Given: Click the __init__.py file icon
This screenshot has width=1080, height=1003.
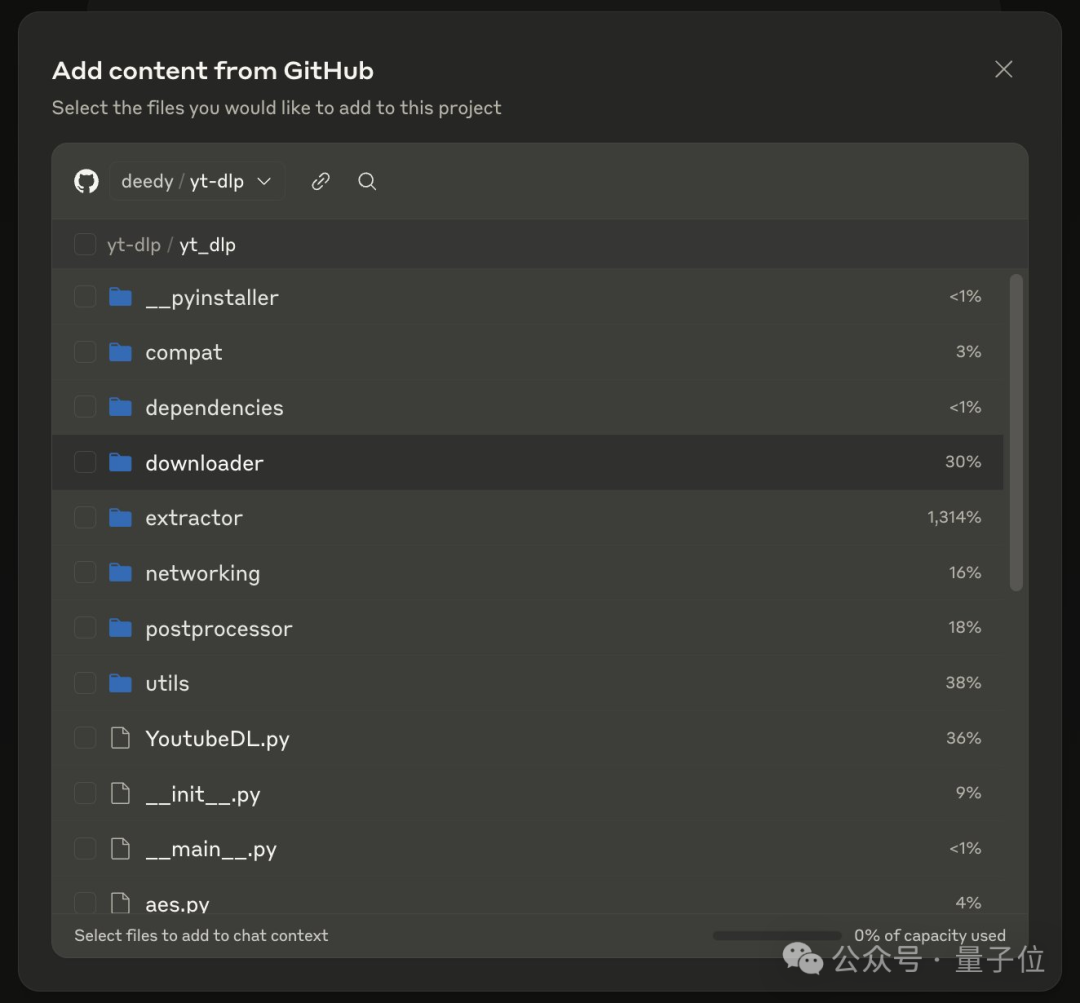Looking at the screenshot, I should [x=120, y=794].
